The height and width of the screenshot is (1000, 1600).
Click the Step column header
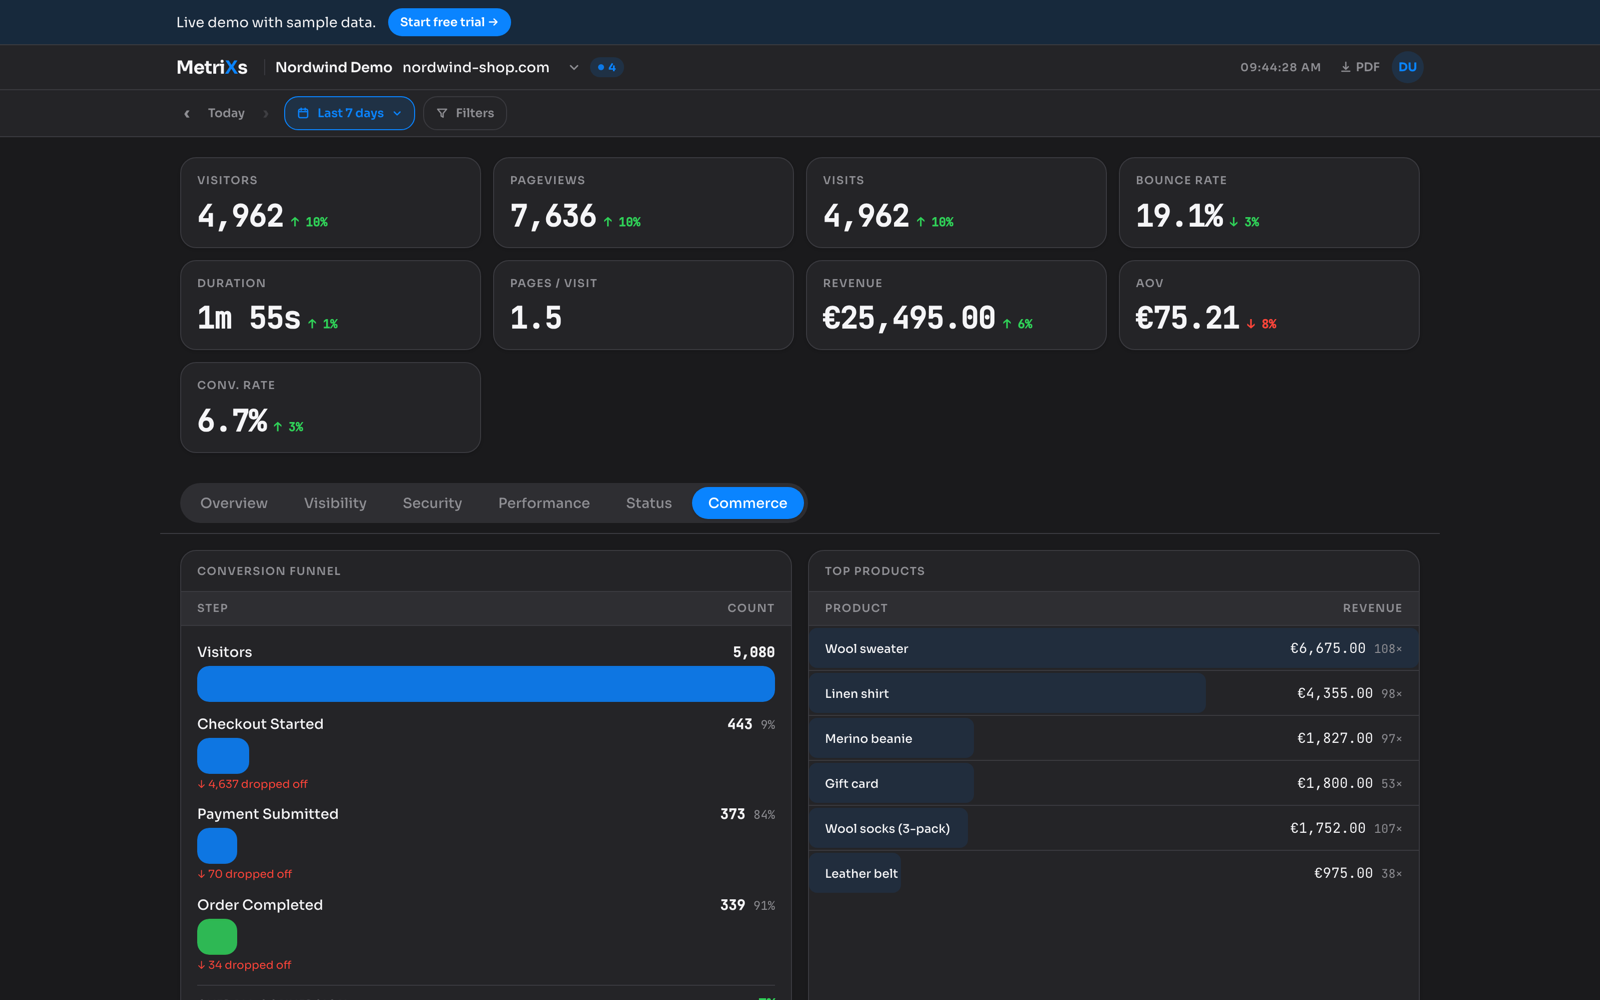pos(212,608)
